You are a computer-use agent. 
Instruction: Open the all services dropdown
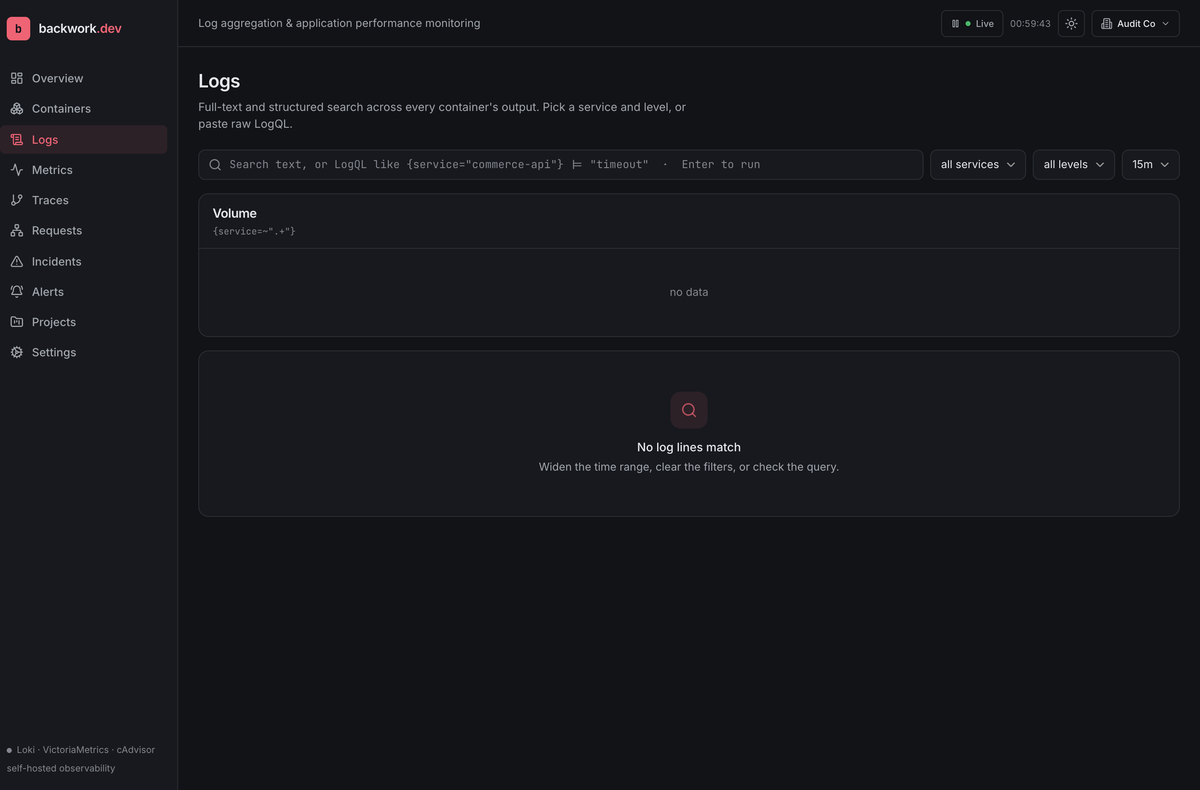click(x=978, y=165)
